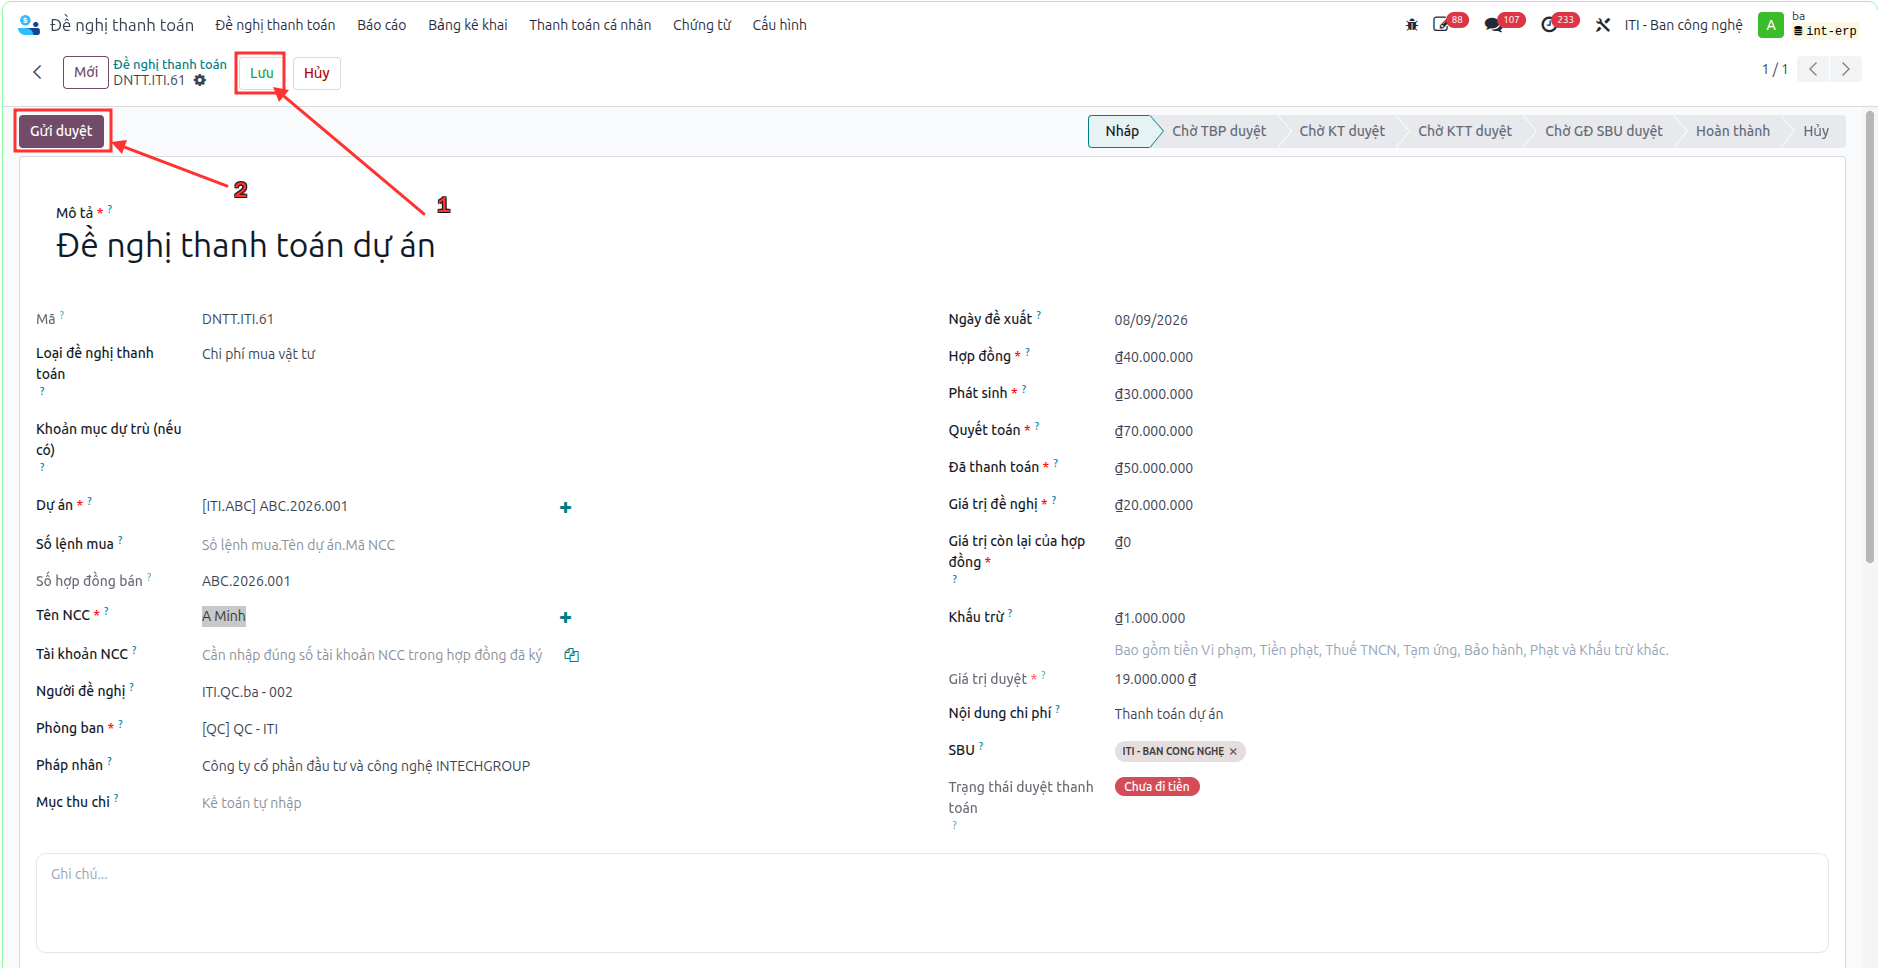Open the Phòng ban selection field
Screen dimensions: 1878x968
point(390,729)
